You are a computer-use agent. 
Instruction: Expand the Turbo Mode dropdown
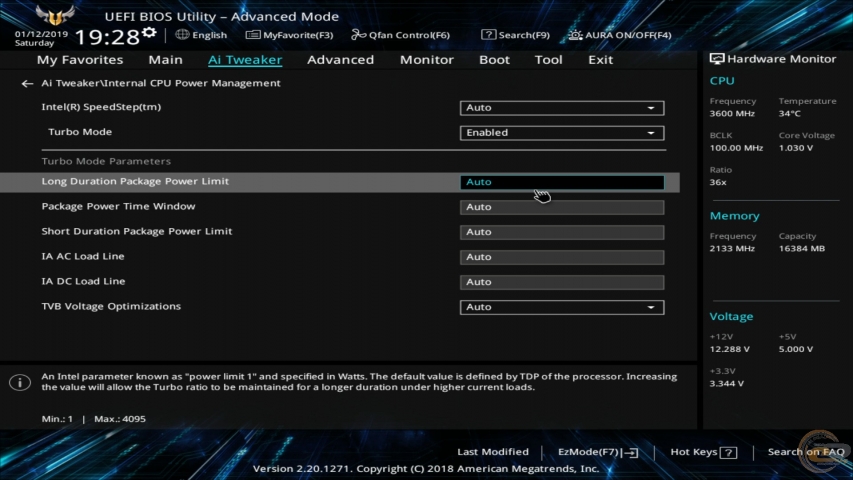(x=562, y=133)
